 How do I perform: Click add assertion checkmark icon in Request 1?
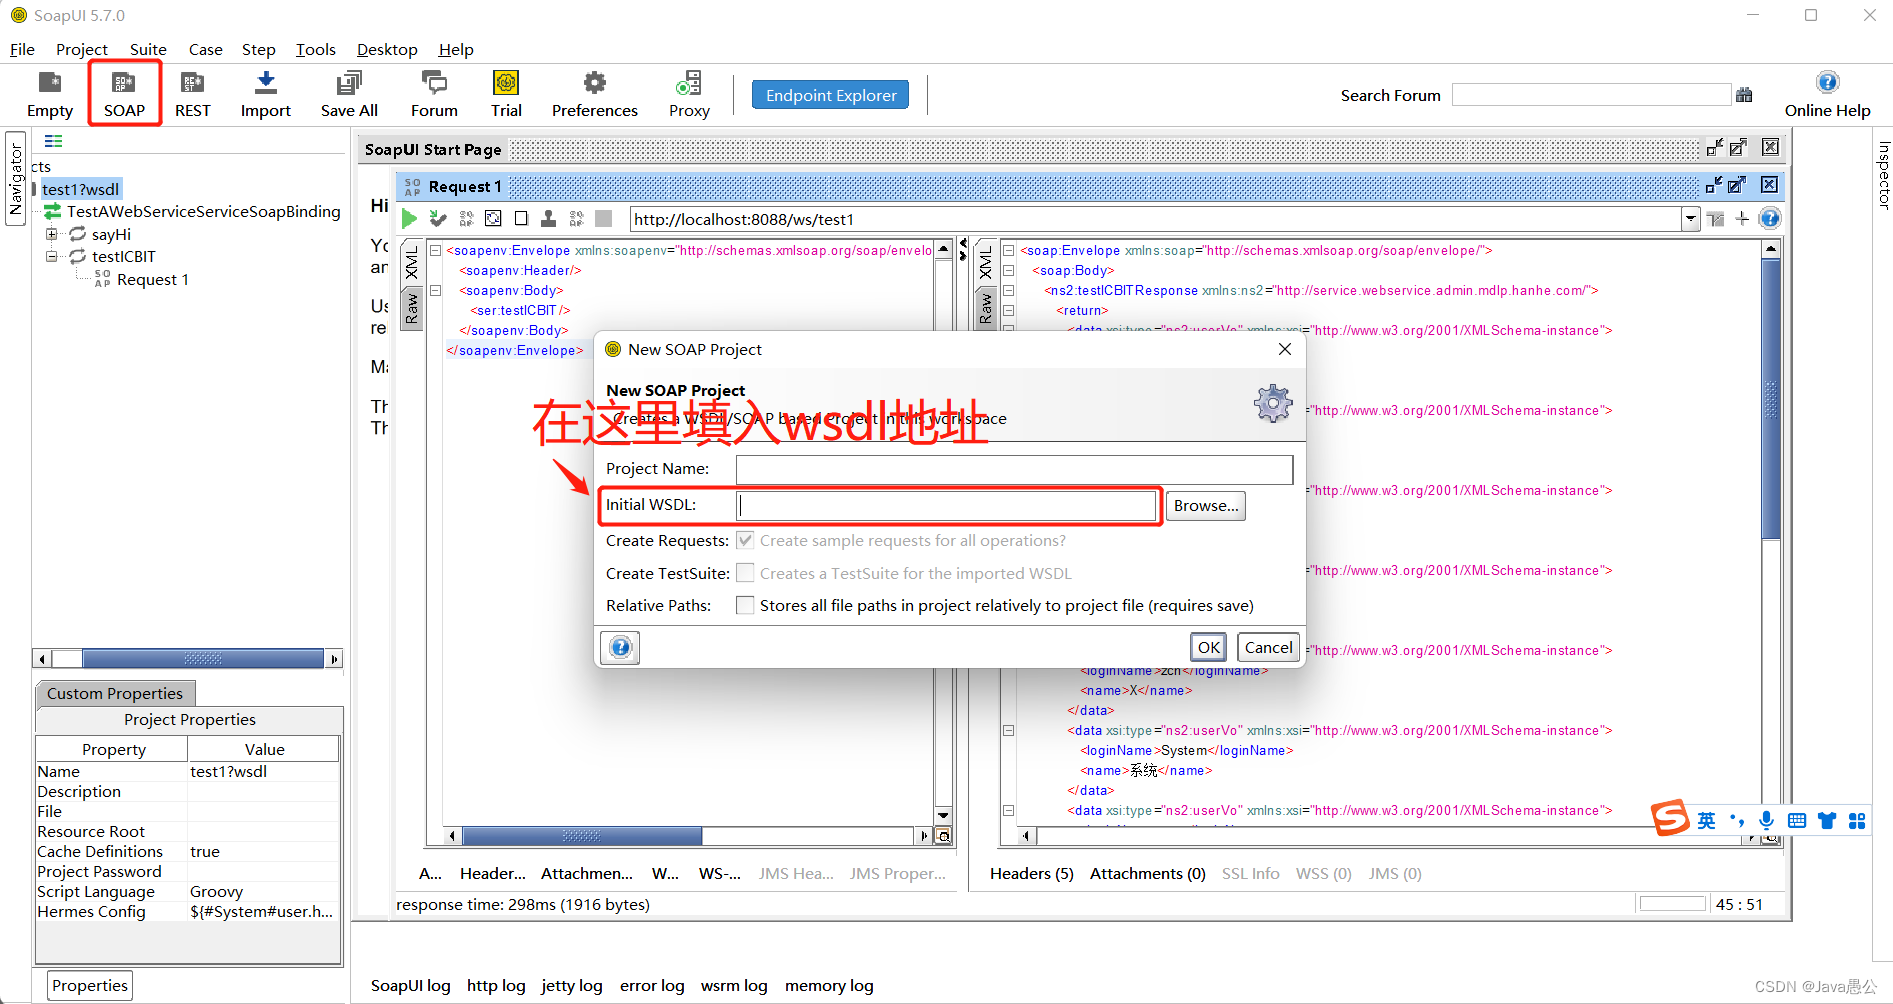[438, 218]
